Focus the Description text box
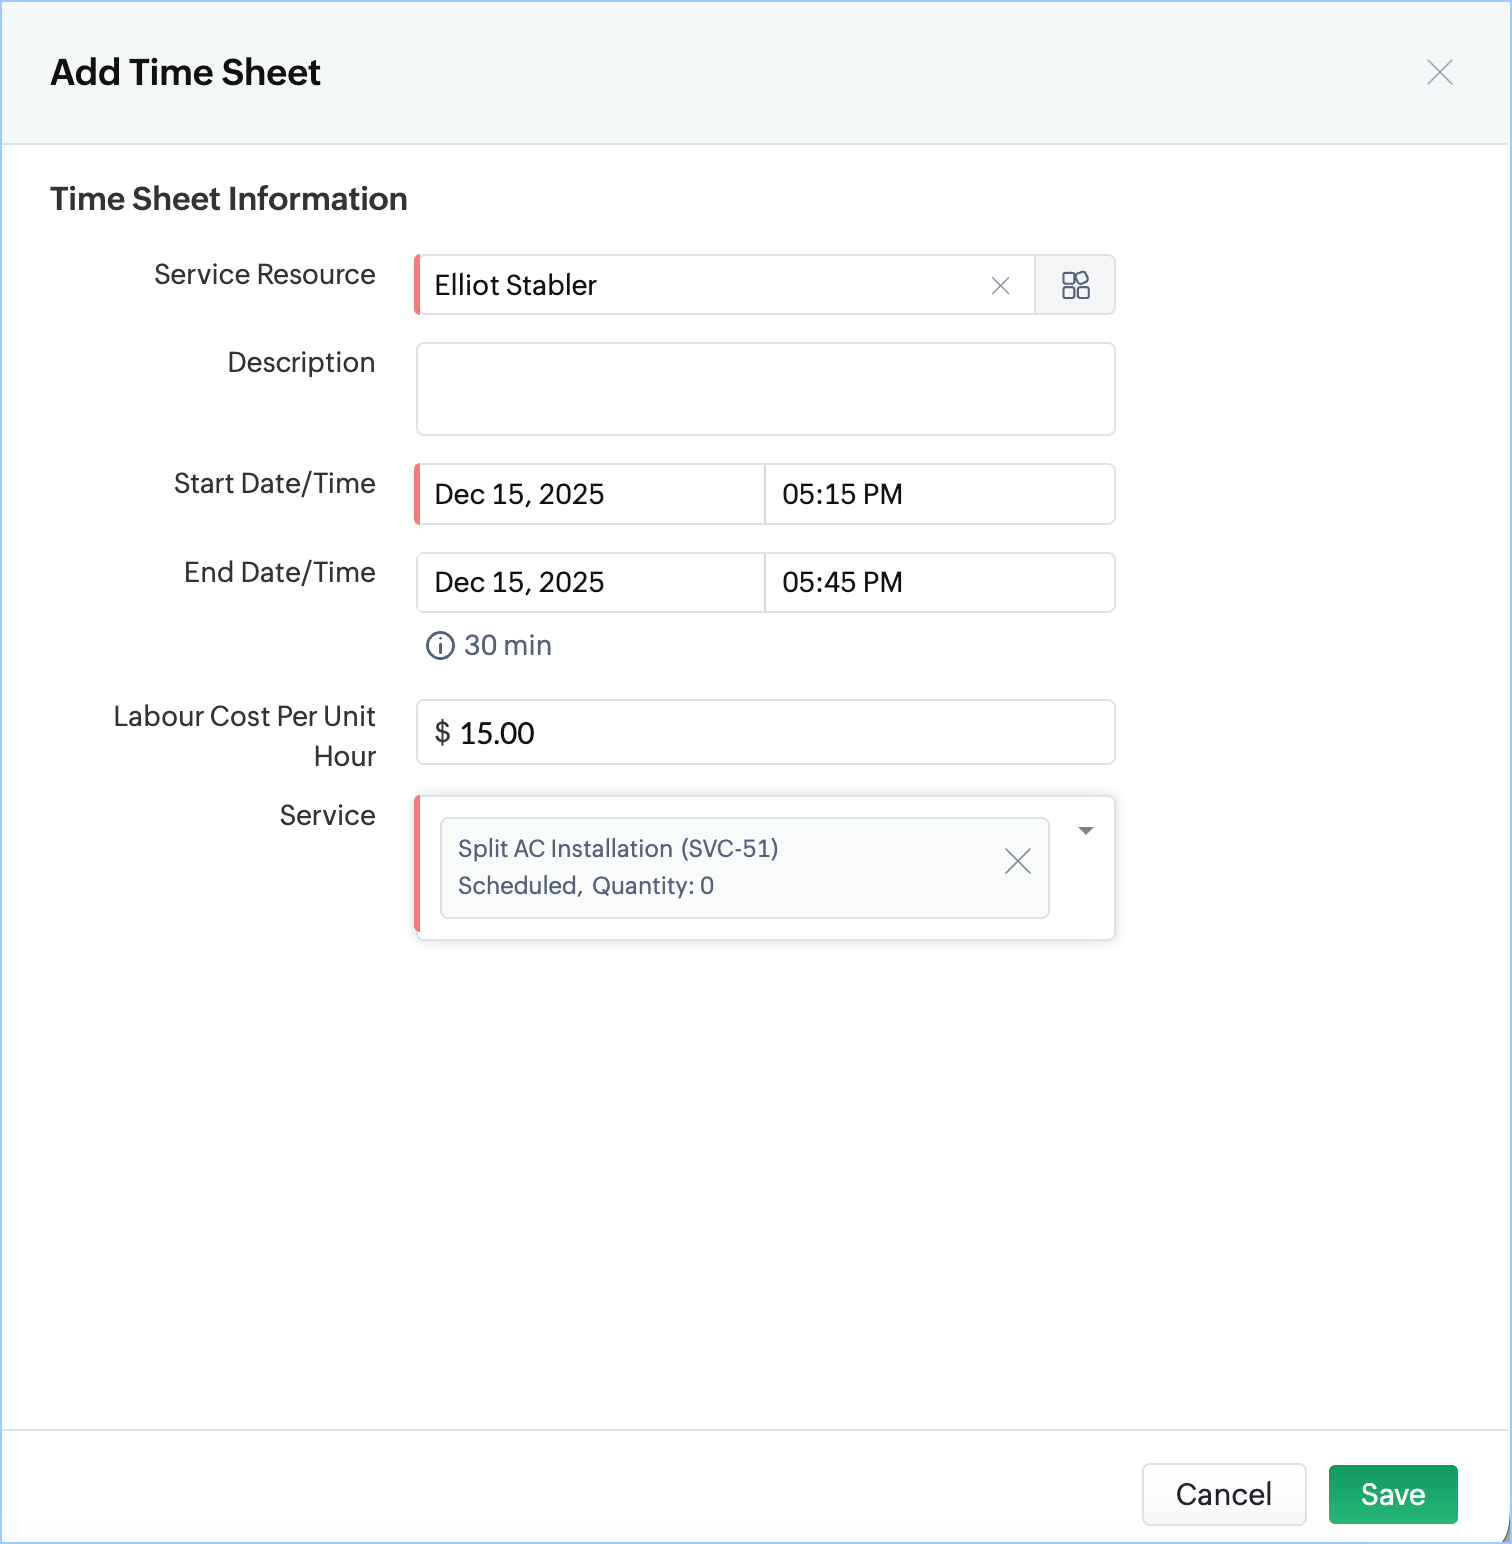 pyautogui.click(x=765, y=389)
